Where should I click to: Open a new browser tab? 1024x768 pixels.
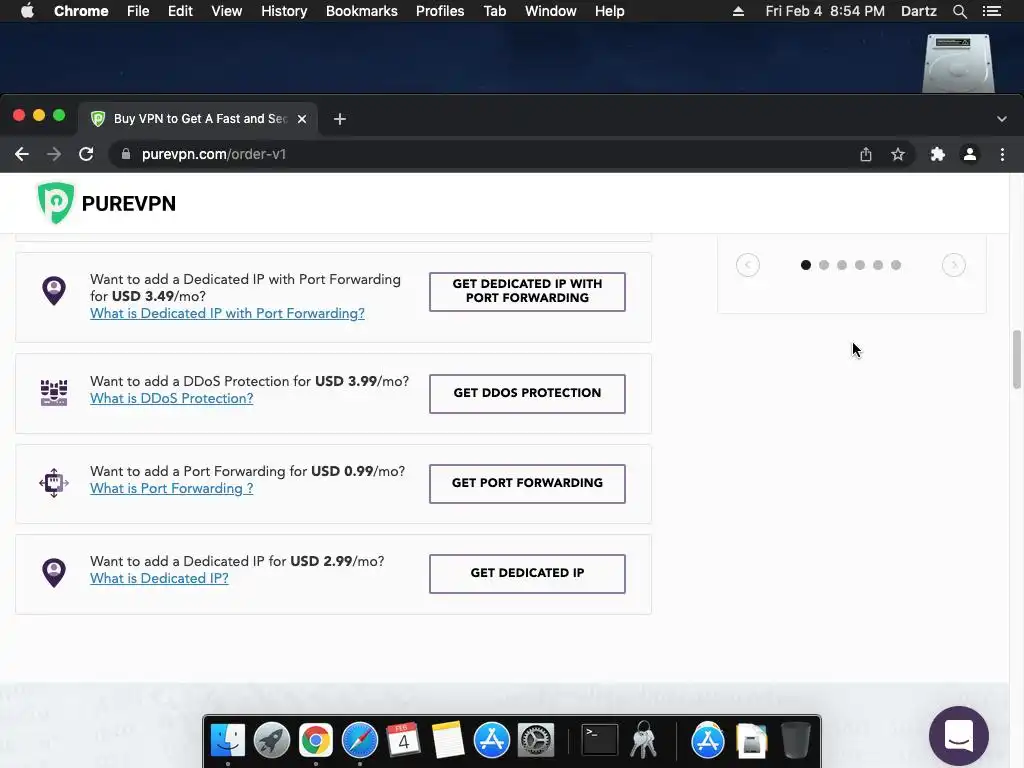[x=340, y=119]
